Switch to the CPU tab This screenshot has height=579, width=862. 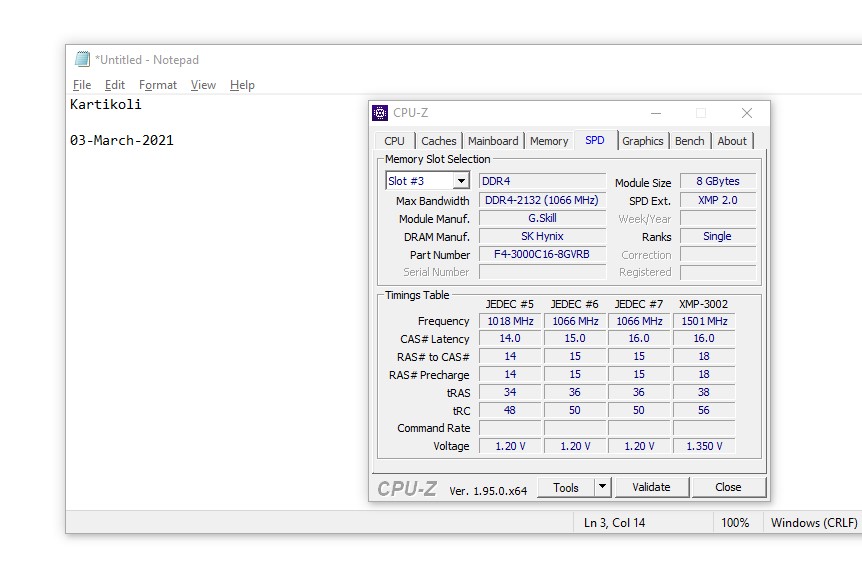(394, 141)
